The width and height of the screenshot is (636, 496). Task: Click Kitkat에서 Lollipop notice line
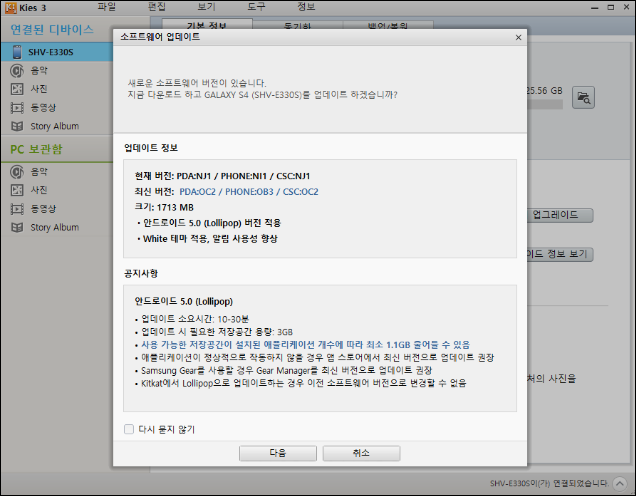point(301,383)
